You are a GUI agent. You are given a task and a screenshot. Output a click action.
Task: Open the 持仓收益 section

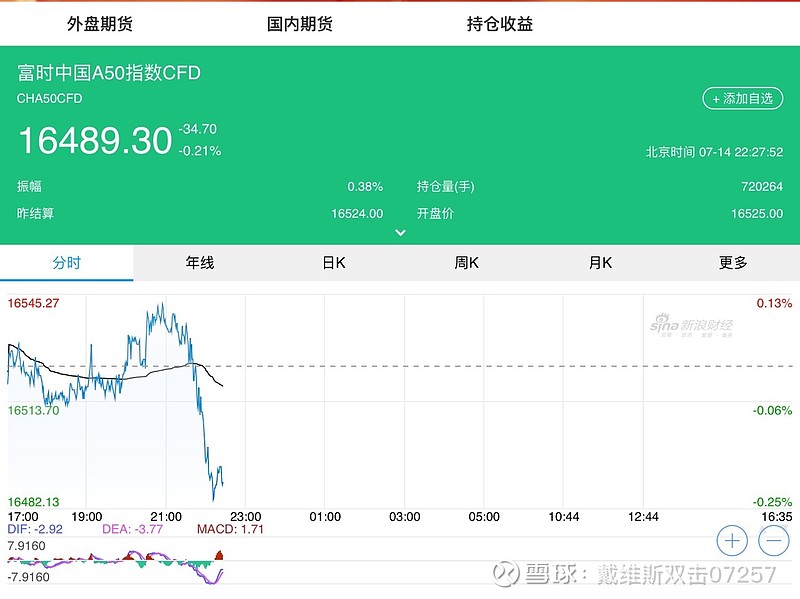(x=500, y=21)
